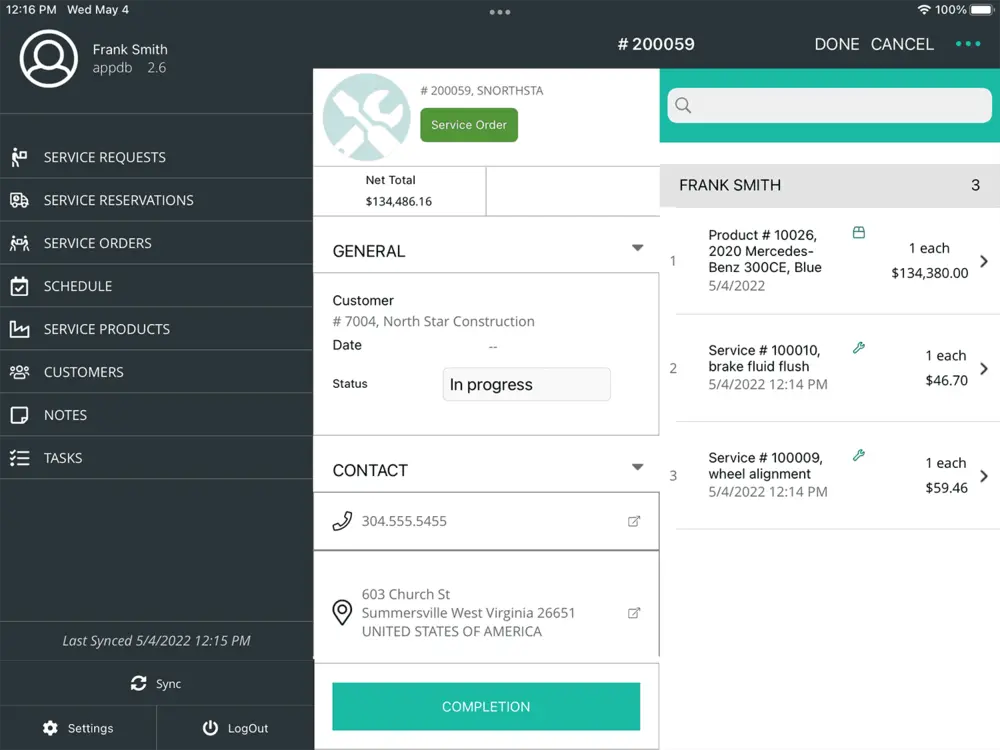Open SERVICE REQUESTS menu item
Screen dimensions: 1000x750
[x=156, y=157]
